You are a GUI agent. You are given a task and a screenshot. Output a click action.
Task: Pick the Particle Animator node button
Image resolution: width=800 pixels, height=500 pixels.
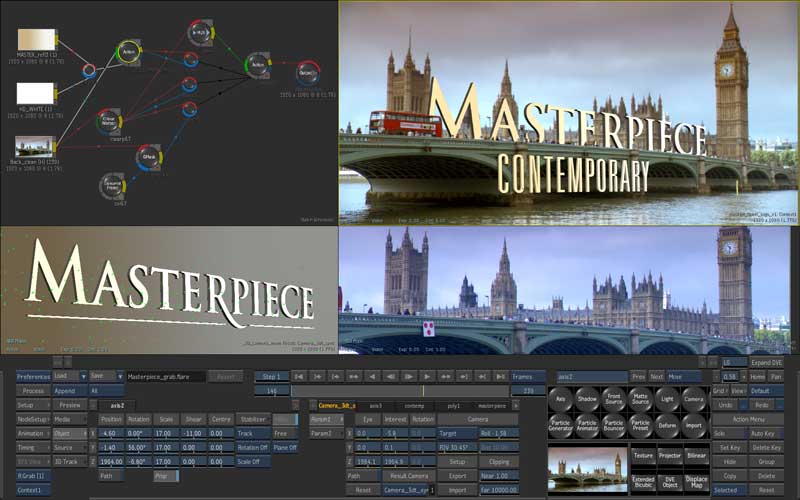[x=587, y=426]
